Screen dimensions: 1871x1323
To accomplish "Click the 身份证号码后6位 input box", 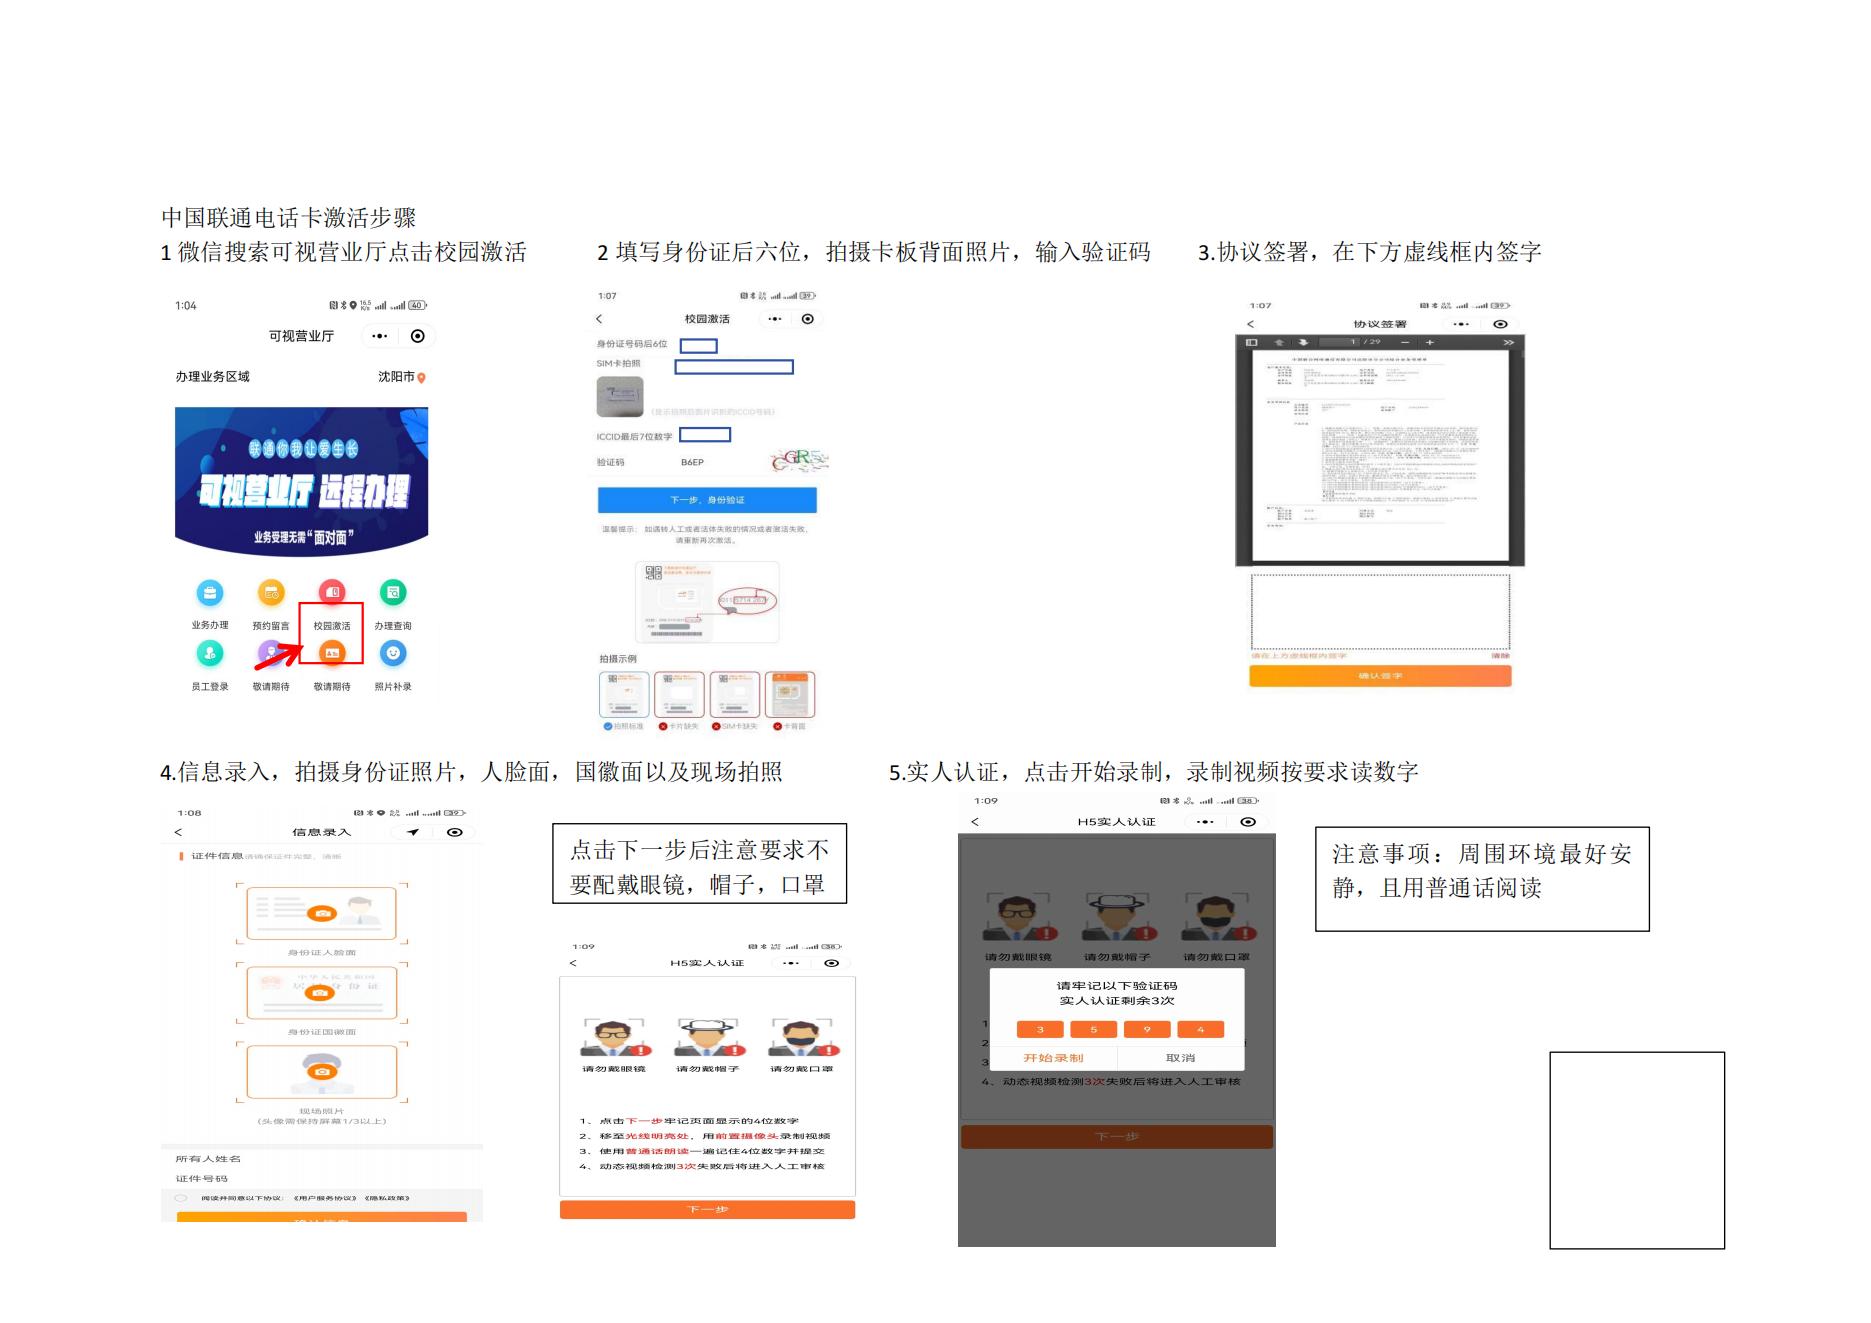I will pyautogui.click(x=699, y=346).
